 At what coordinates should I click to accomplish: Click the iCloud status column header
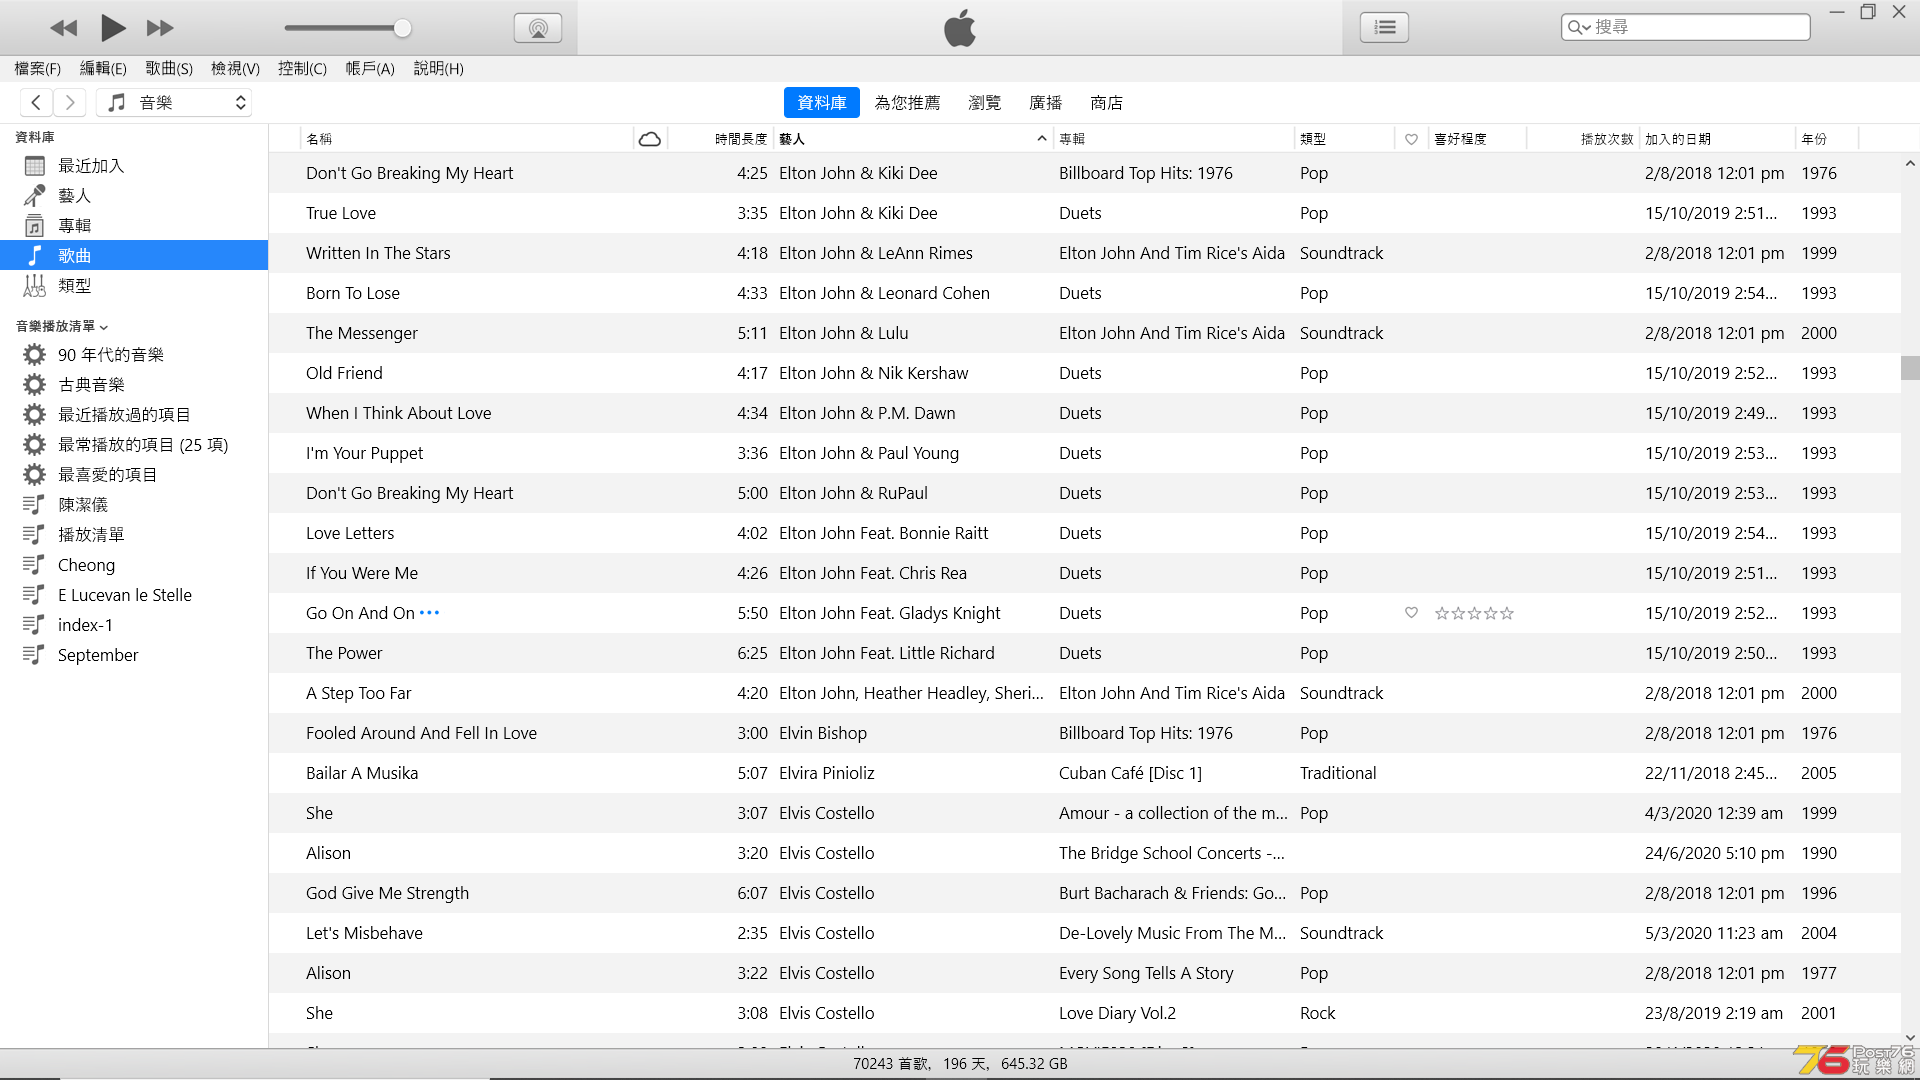pyautogui.click(x=650, y=139)
